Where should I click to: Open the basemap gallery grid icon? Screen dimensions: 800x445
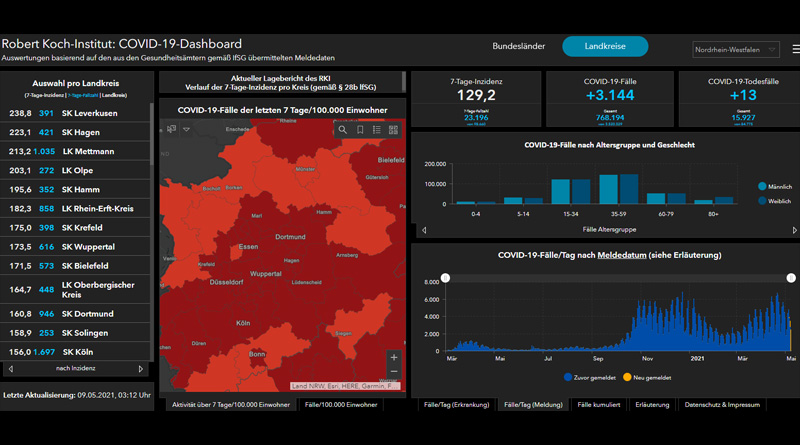coord(393,130)
